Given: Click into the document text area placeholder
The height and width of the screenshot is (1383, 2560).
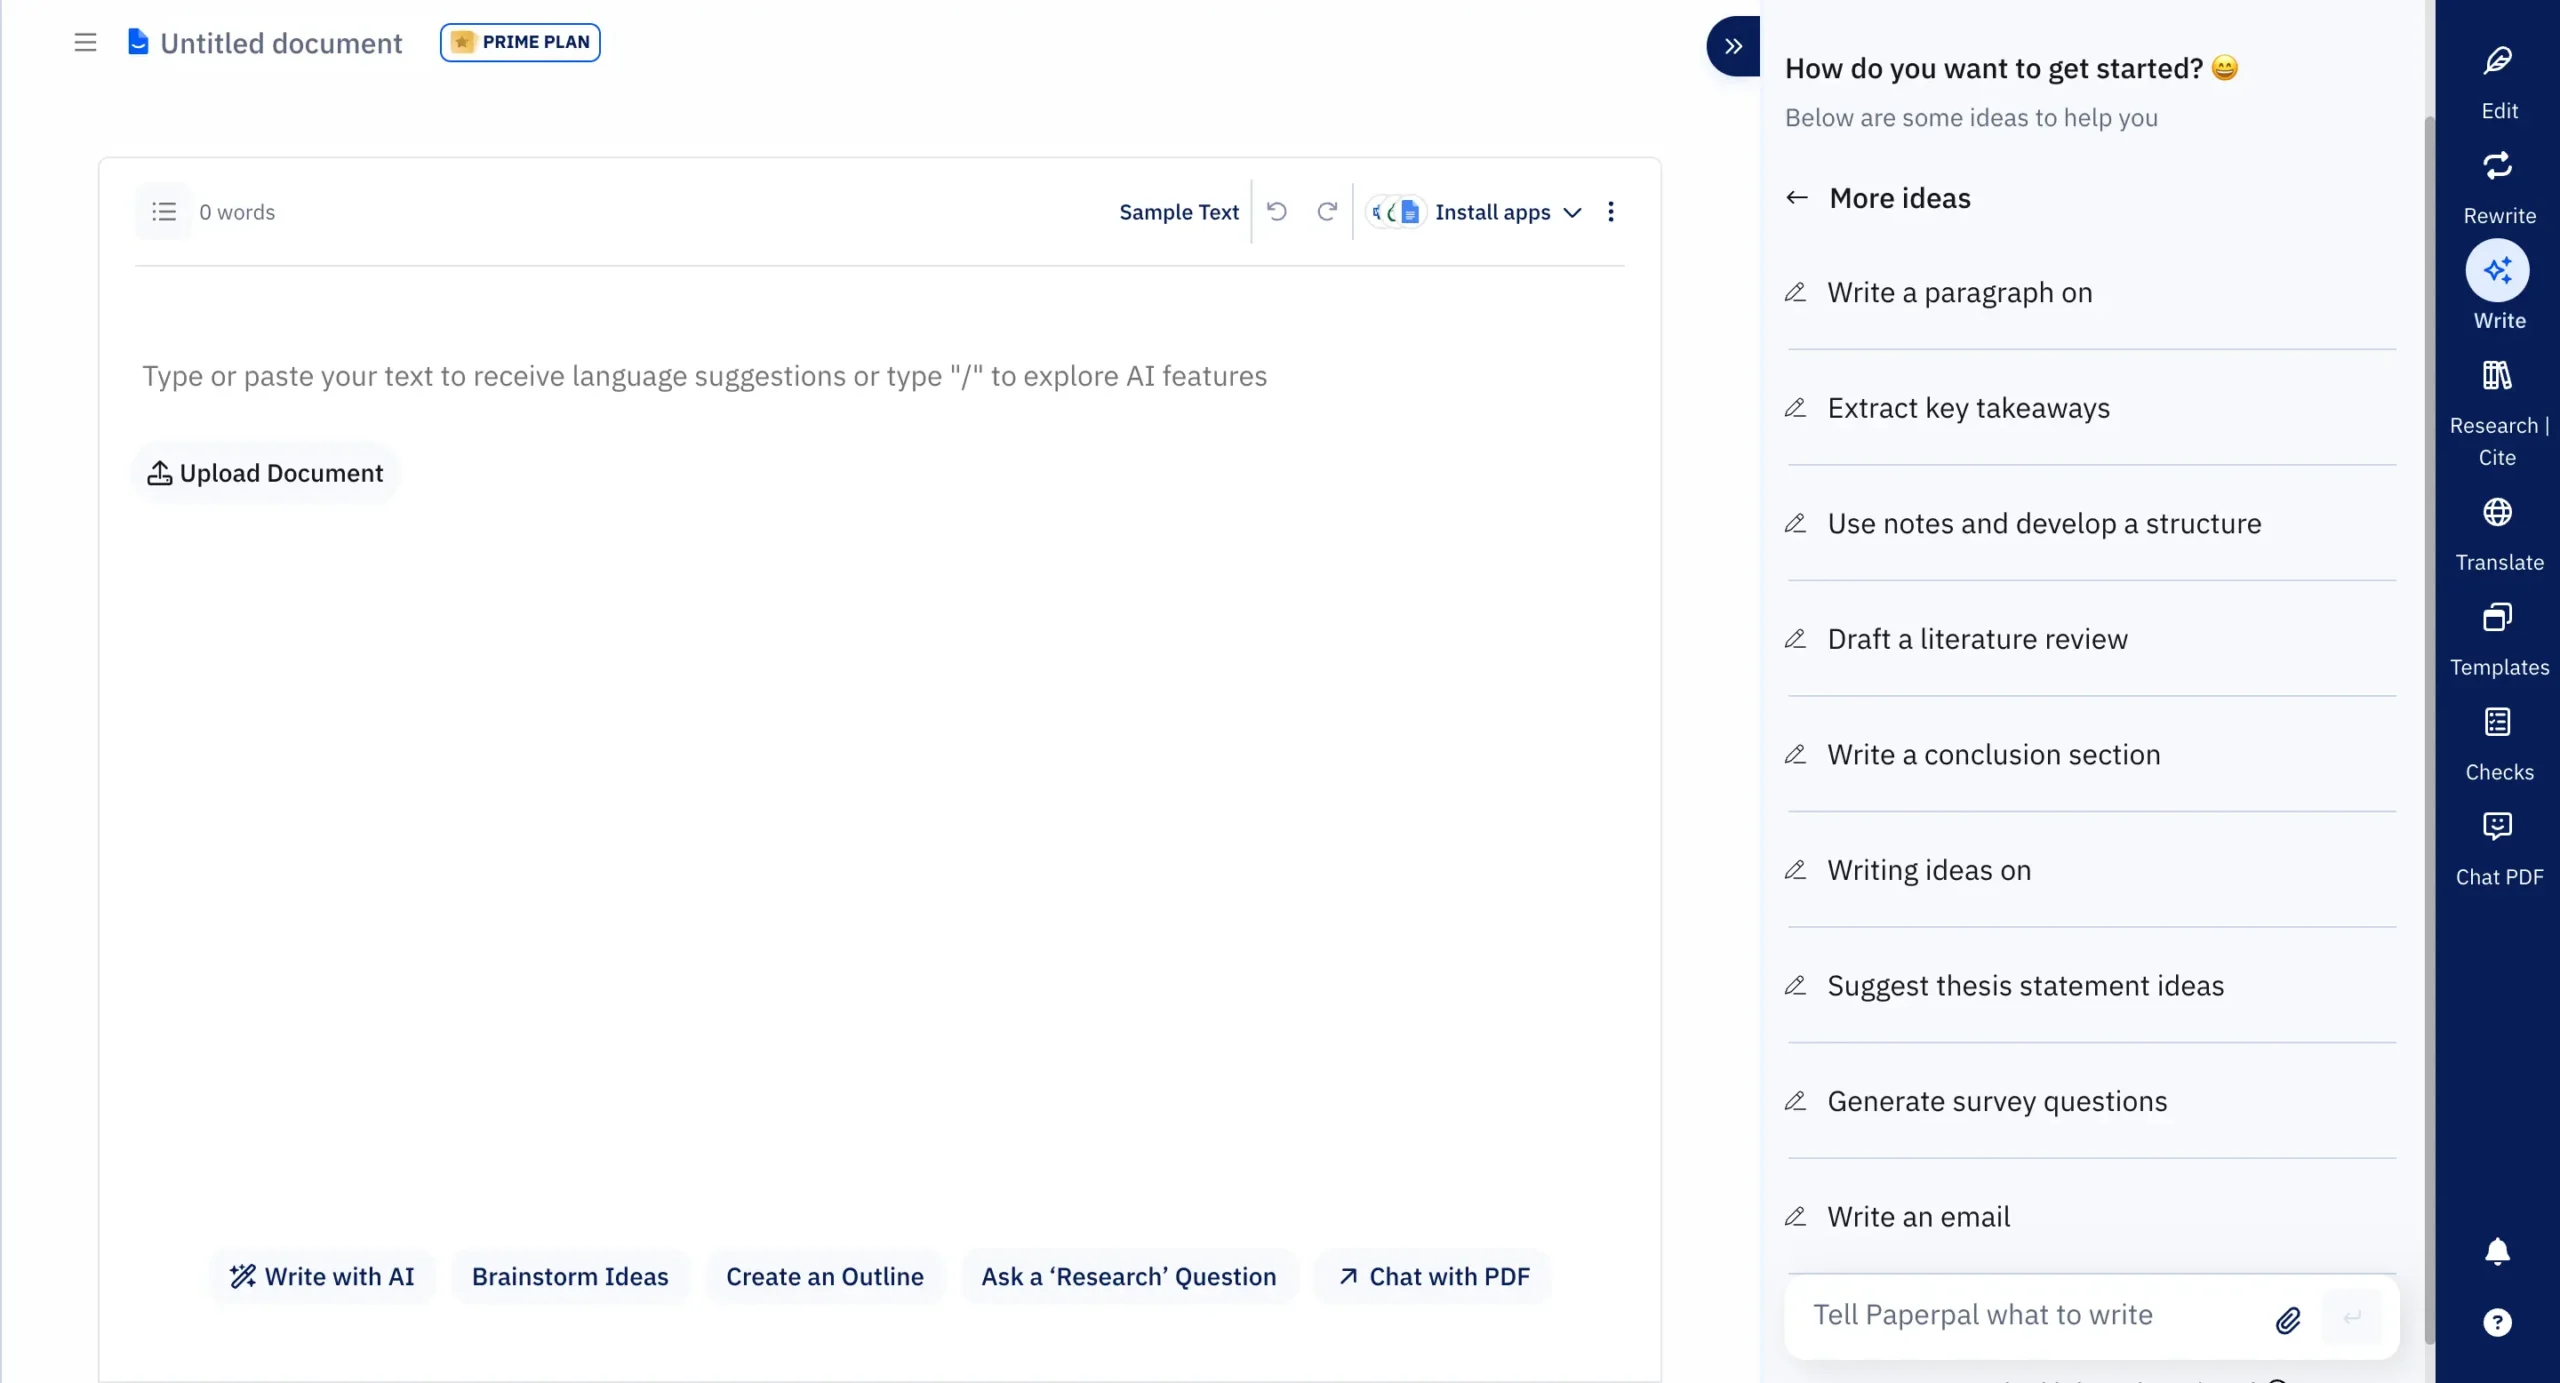Looking at the screenshot, I should pos(704,376).
